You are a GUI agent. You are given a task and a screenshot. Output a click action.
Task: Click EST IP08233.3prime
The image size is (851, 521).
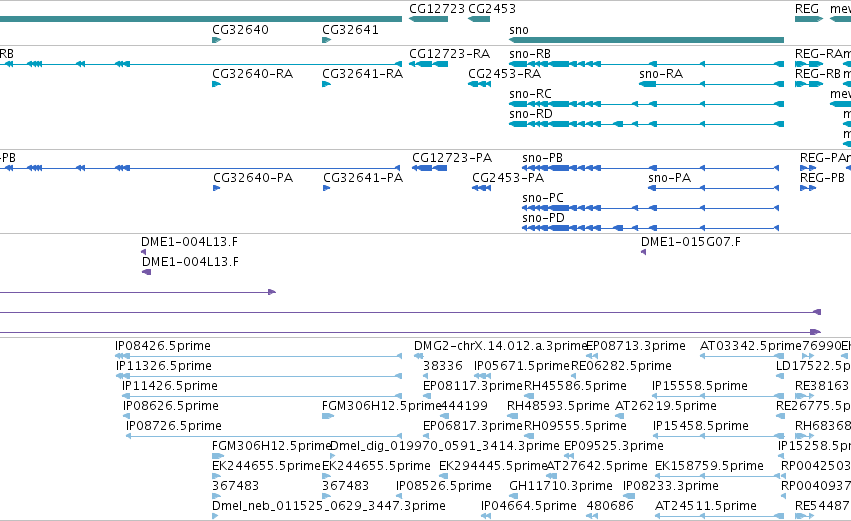[x=671, y=487]
